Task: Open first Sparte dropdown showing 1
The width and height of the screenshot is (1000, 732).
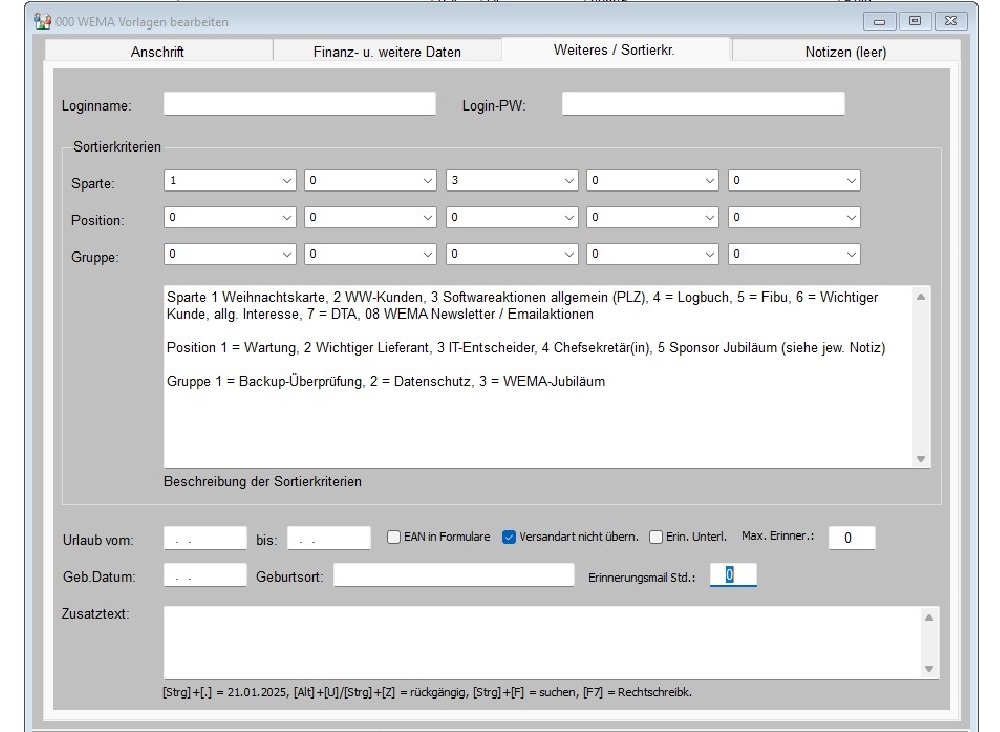Action: click(x=230, y=180)
